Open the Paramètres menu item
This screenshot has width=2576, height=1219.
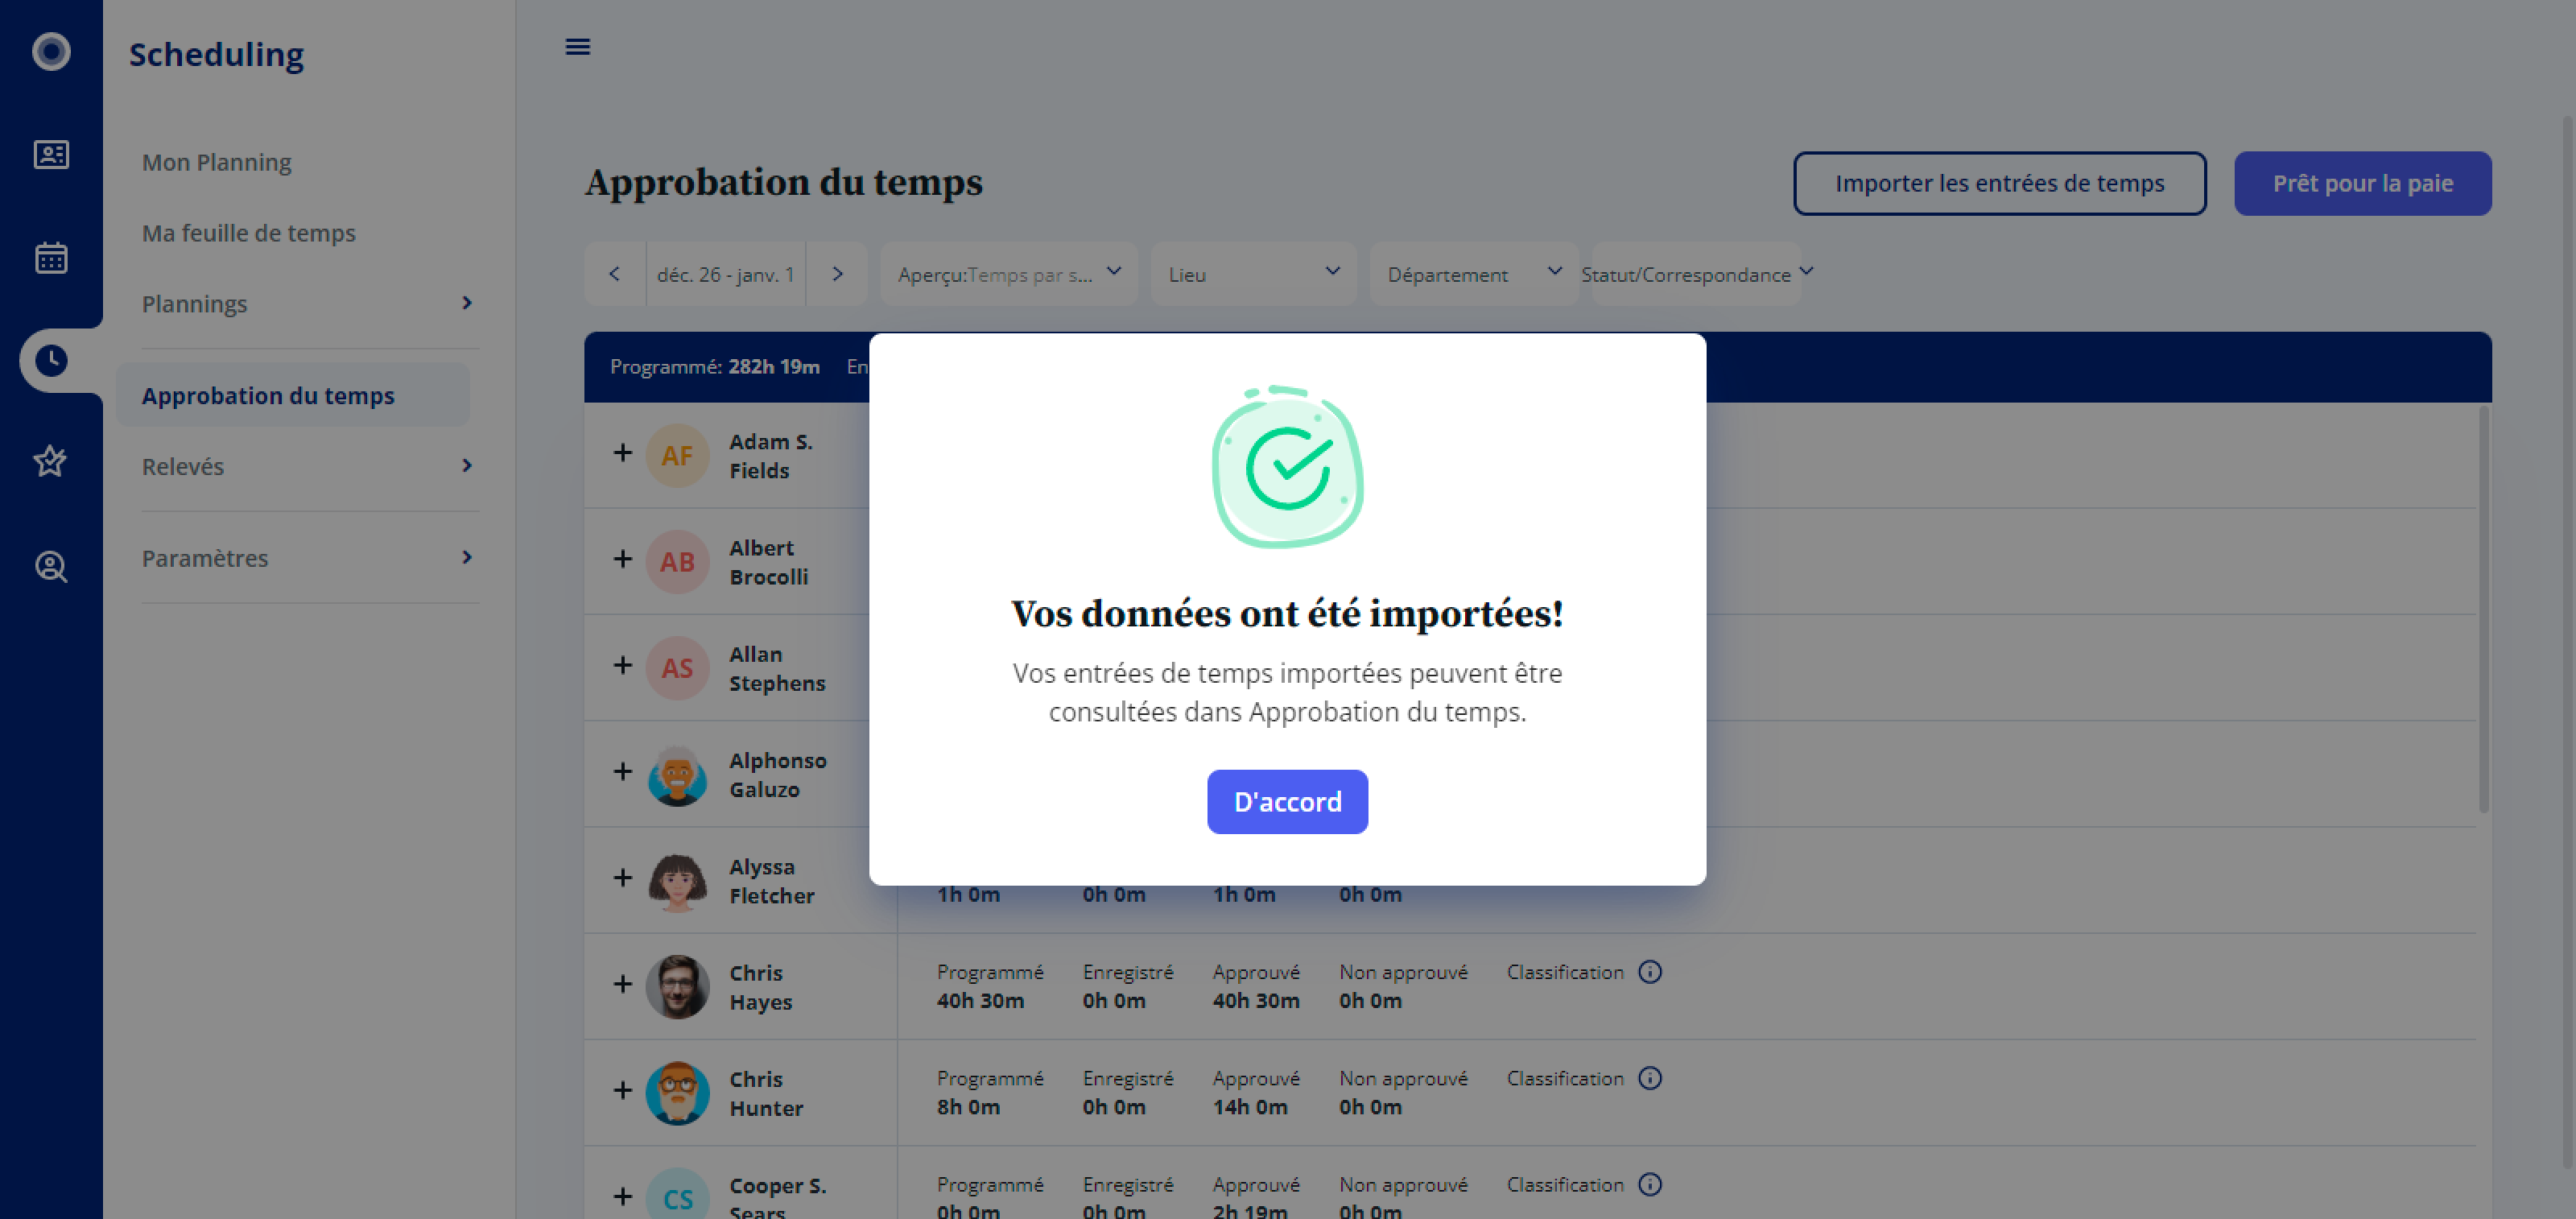tap(205, 558)
